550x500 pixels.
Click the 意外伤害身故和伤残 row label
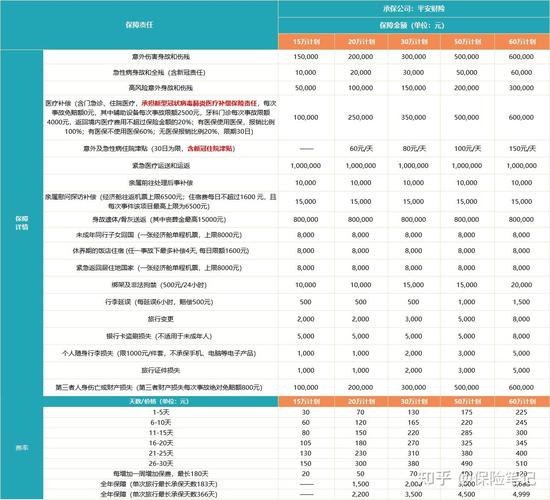point(161,56)
